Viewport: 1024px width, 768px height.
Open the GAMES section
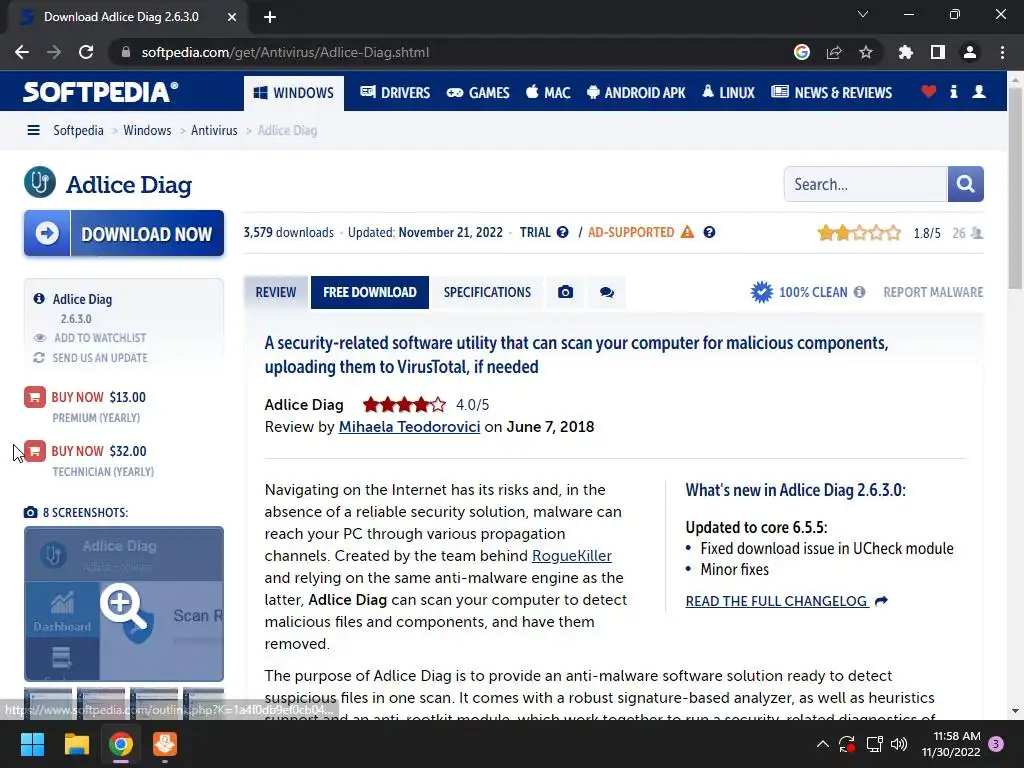click(x=478, y=93)
